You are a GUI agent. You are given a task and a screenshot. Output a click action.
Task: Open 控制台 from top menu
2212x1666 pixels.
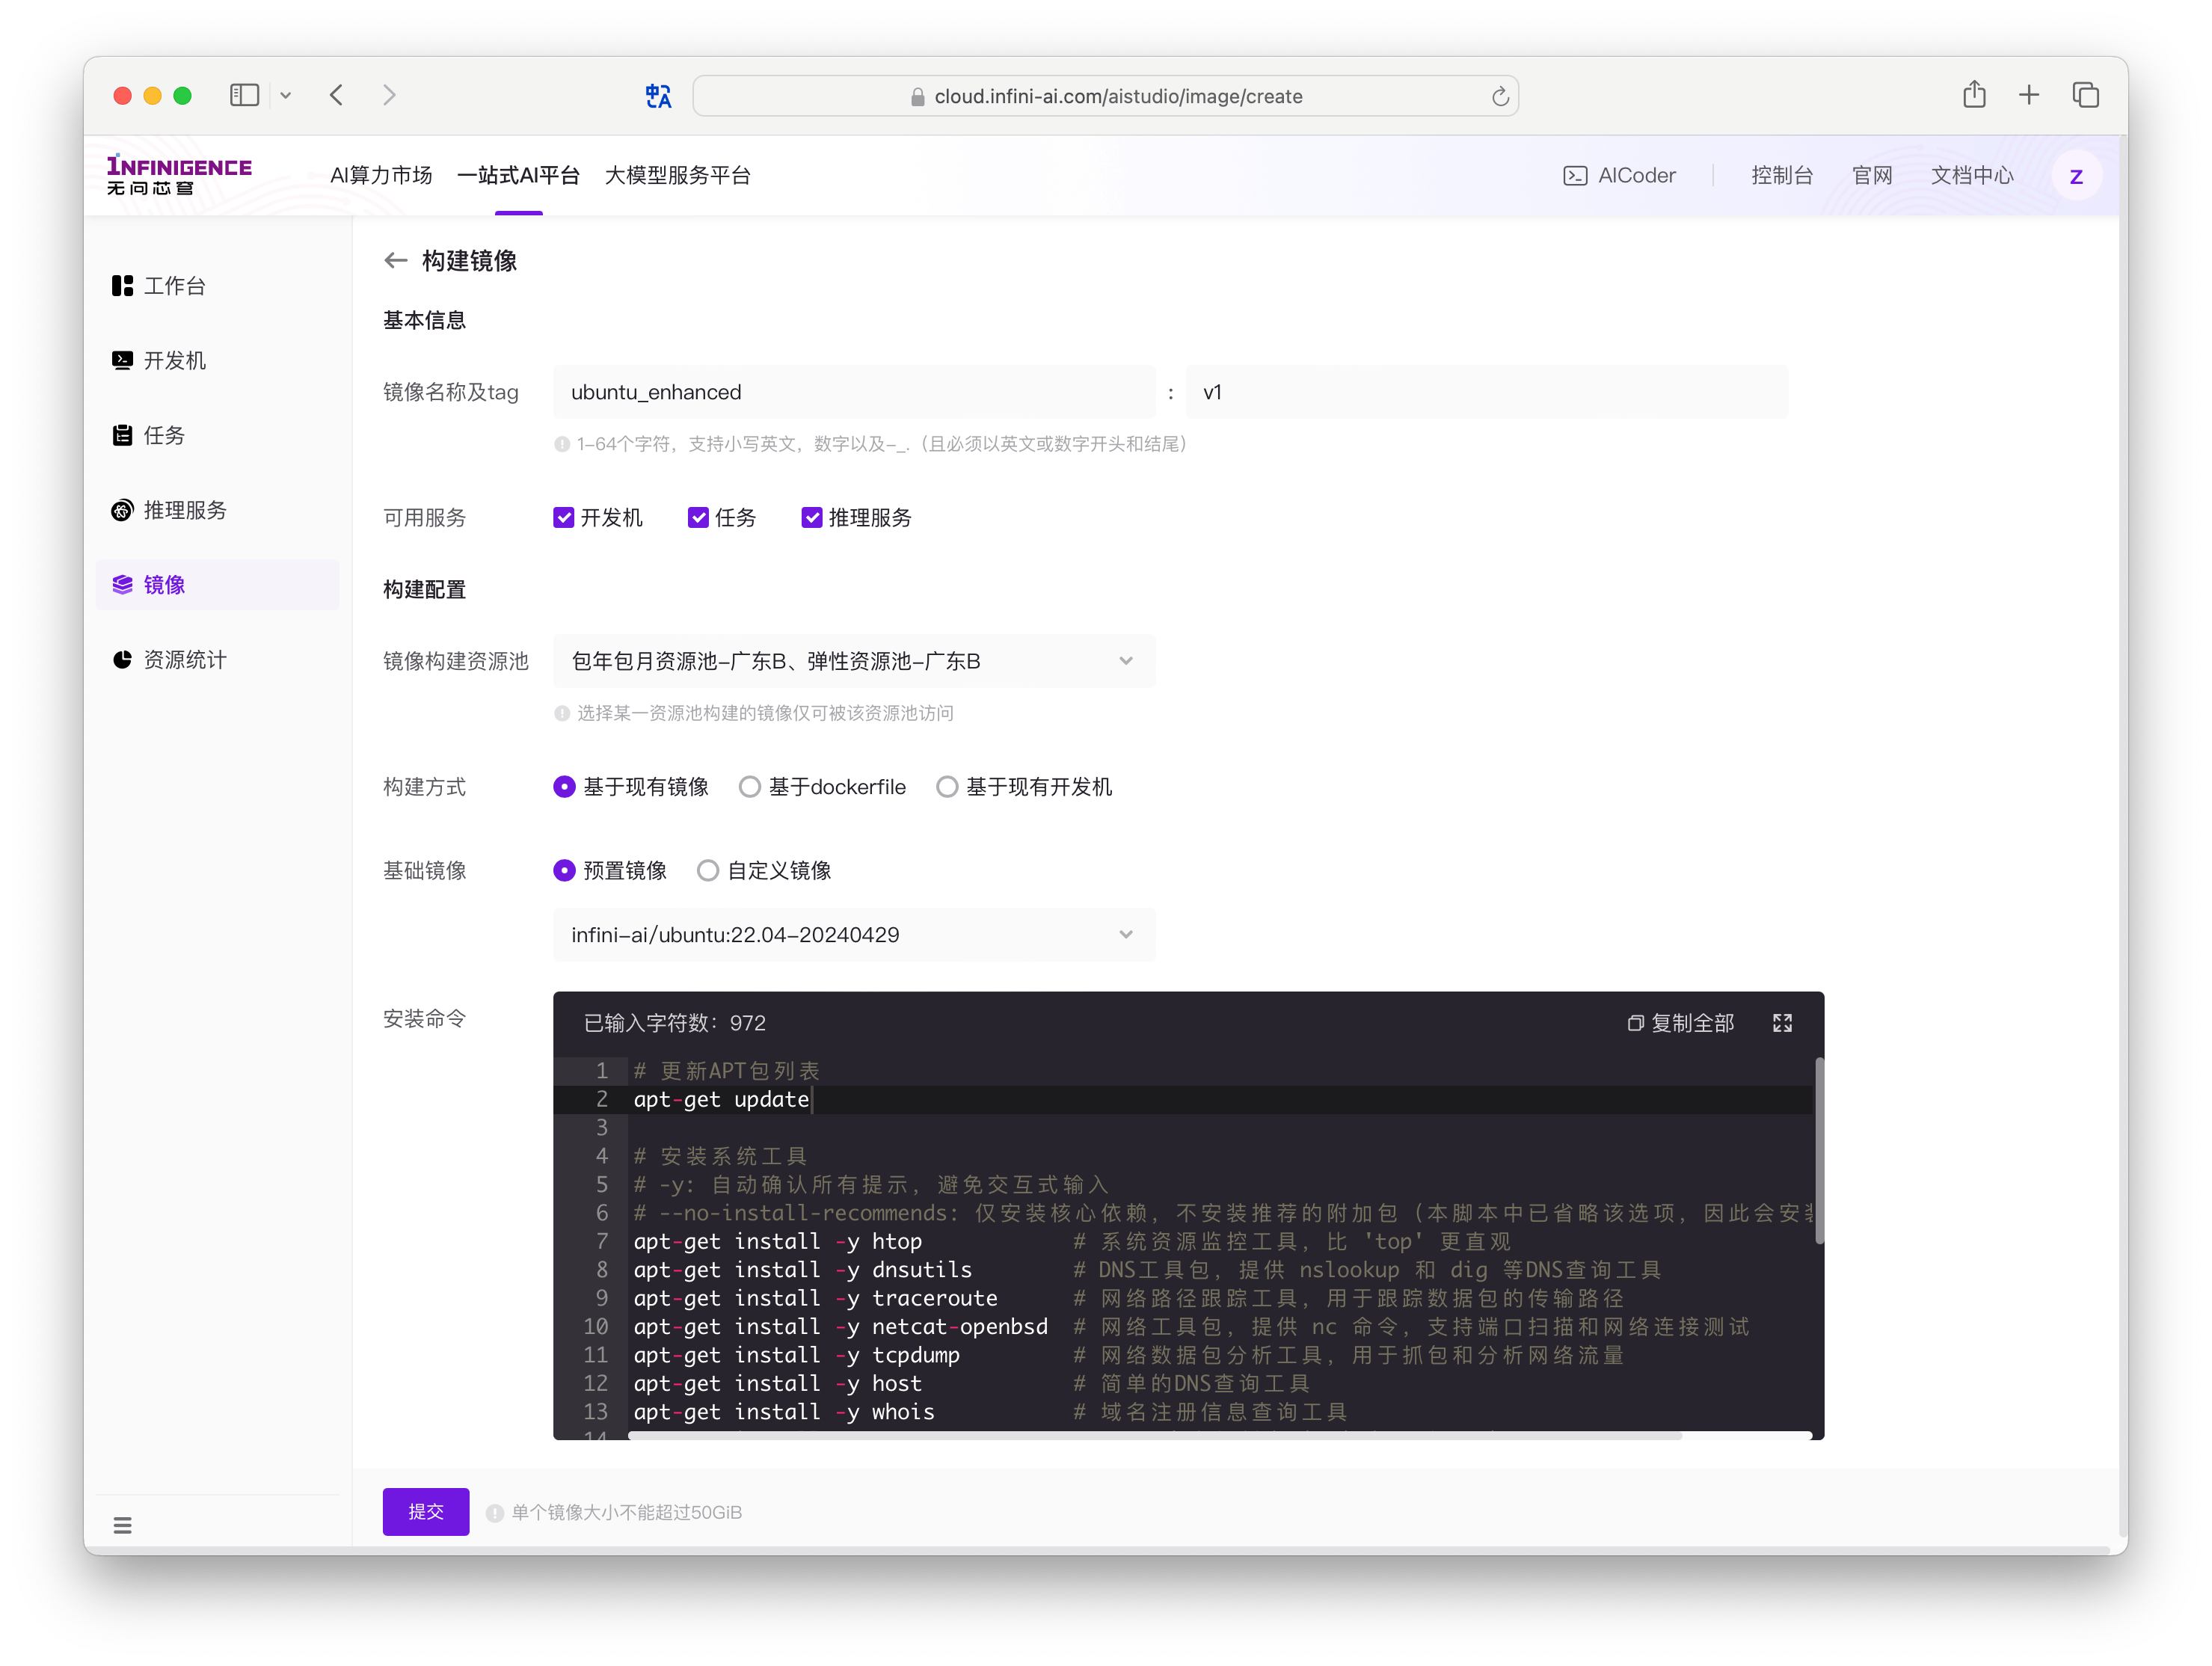[x=1782, y=176]
